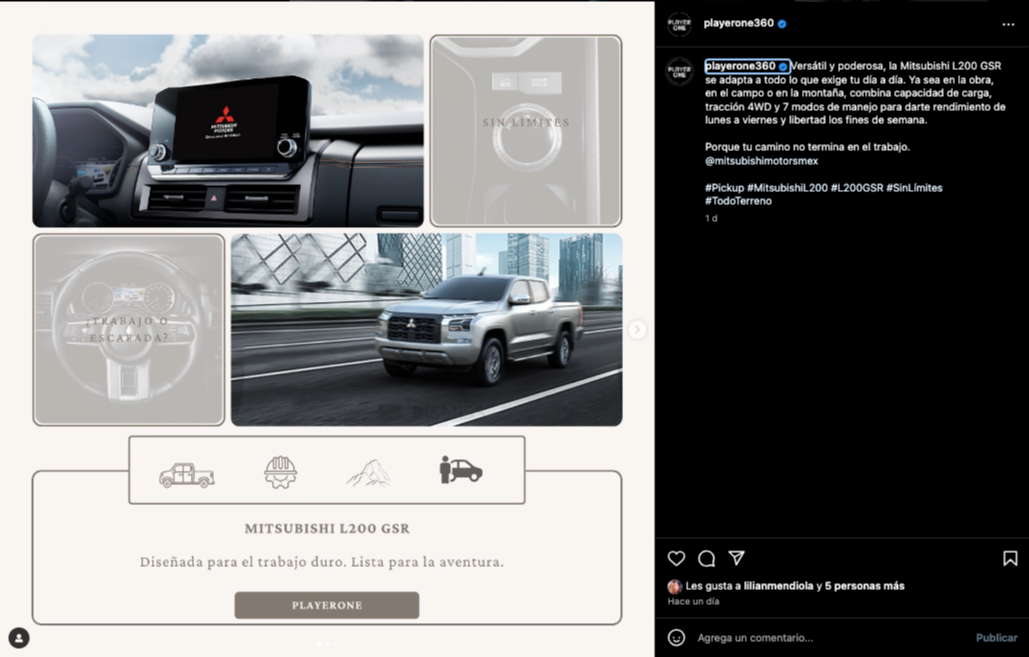Image resolution: width=1029 pixels, height=657 pixels.
Task: Open comments via the speech bubble icon
Action: [707, 559]
